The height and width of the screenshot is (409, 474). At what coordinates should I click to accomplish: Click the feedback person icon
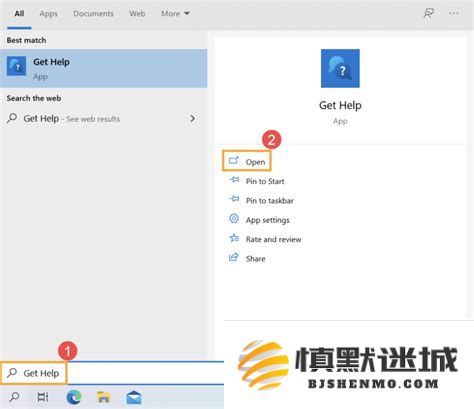(x=428, y=14)
